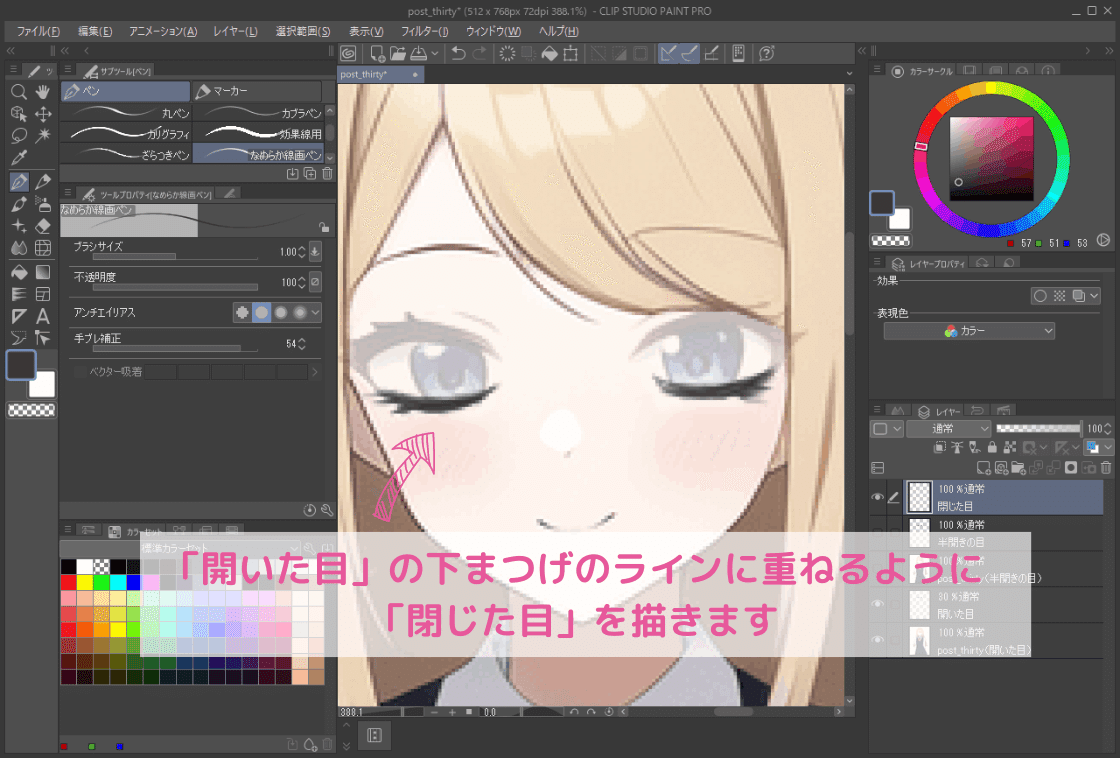Open the 標準カラーセット color set dropdown
Screen dimensions: 1120x758
coord(180,548)
